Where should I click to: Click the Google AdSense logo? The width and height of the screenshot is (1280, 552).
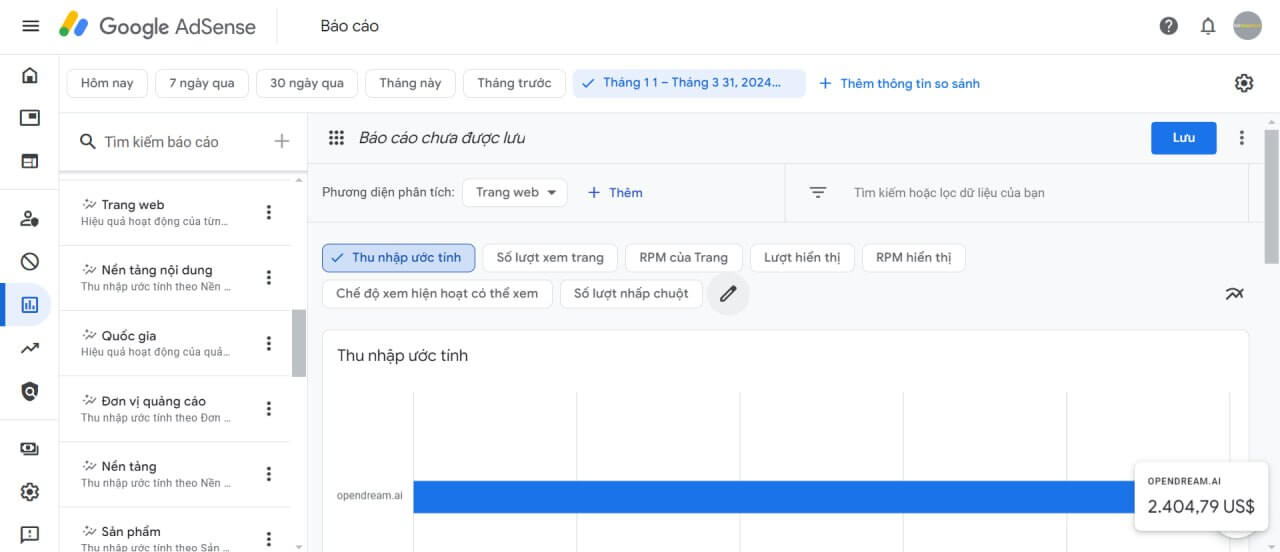pos(157,26)
